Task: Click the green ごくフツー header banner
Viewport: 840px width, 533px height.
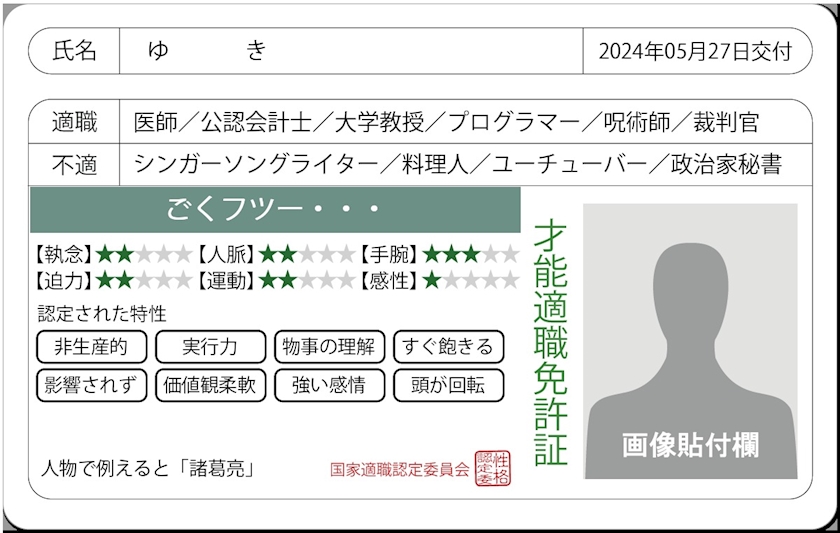Action: 275,210
